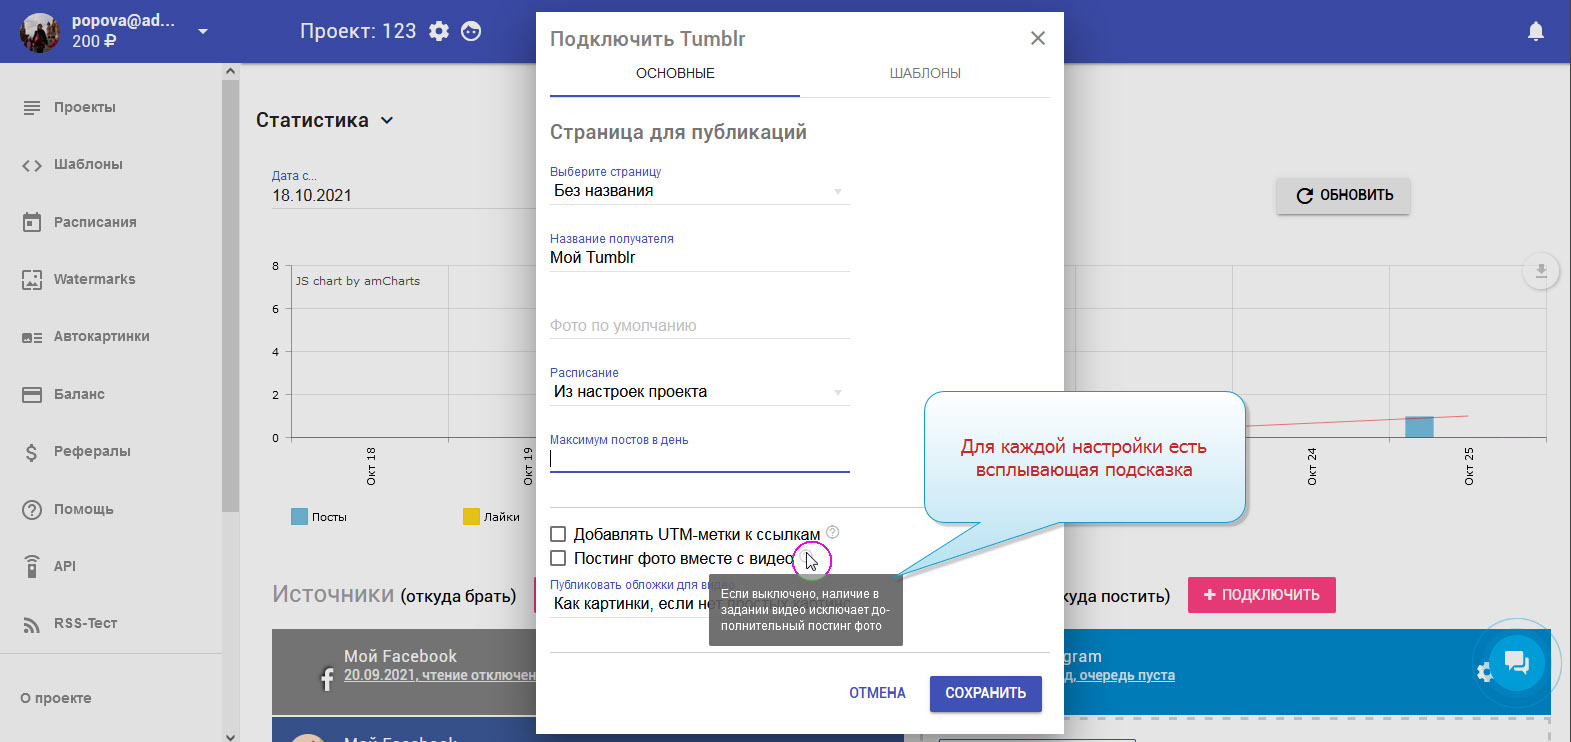Image resolution: width=1571 pixels, height=742 pixels.
Task: Select the ОСНОВНЫЕ tab
Action: pos(675,73)
